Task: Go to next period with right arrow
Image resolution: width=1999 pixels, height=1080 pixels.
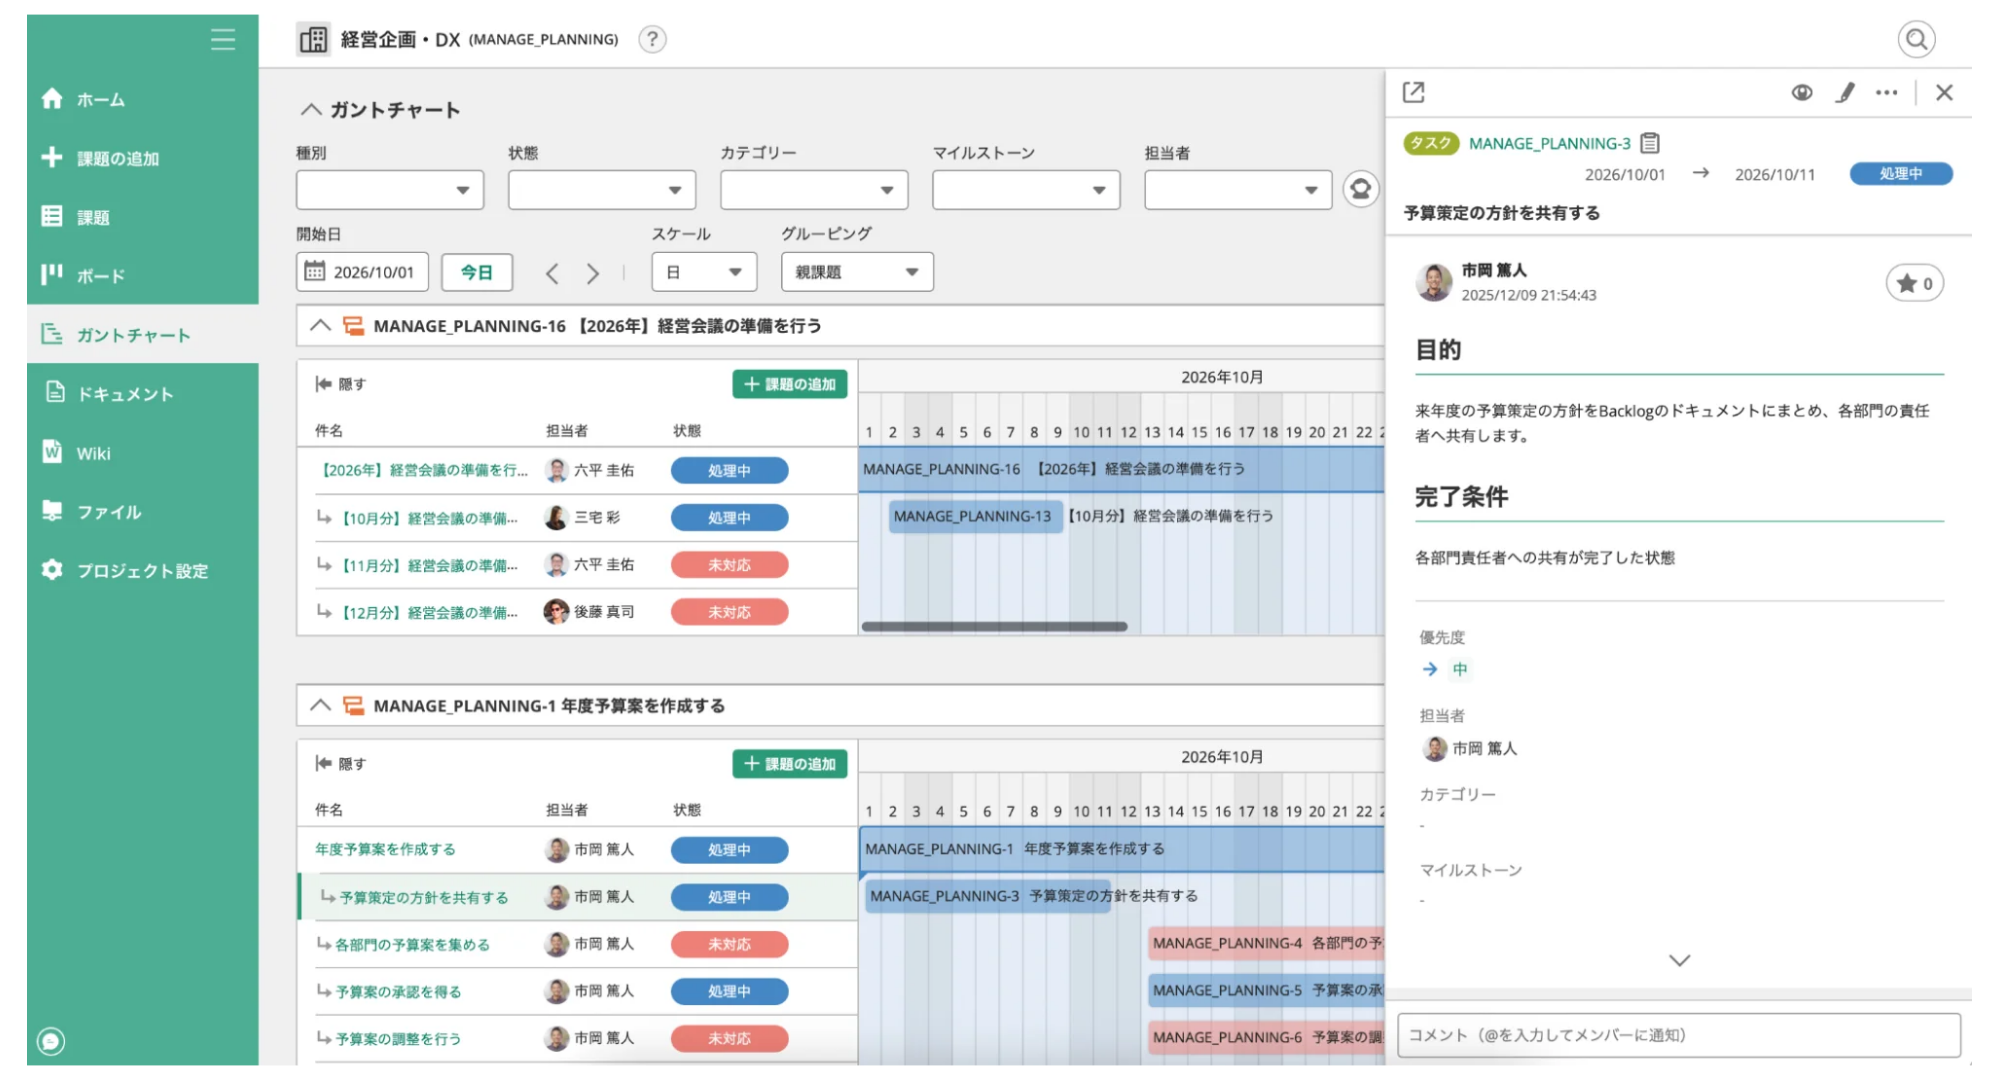Action: tap(593, 273)
